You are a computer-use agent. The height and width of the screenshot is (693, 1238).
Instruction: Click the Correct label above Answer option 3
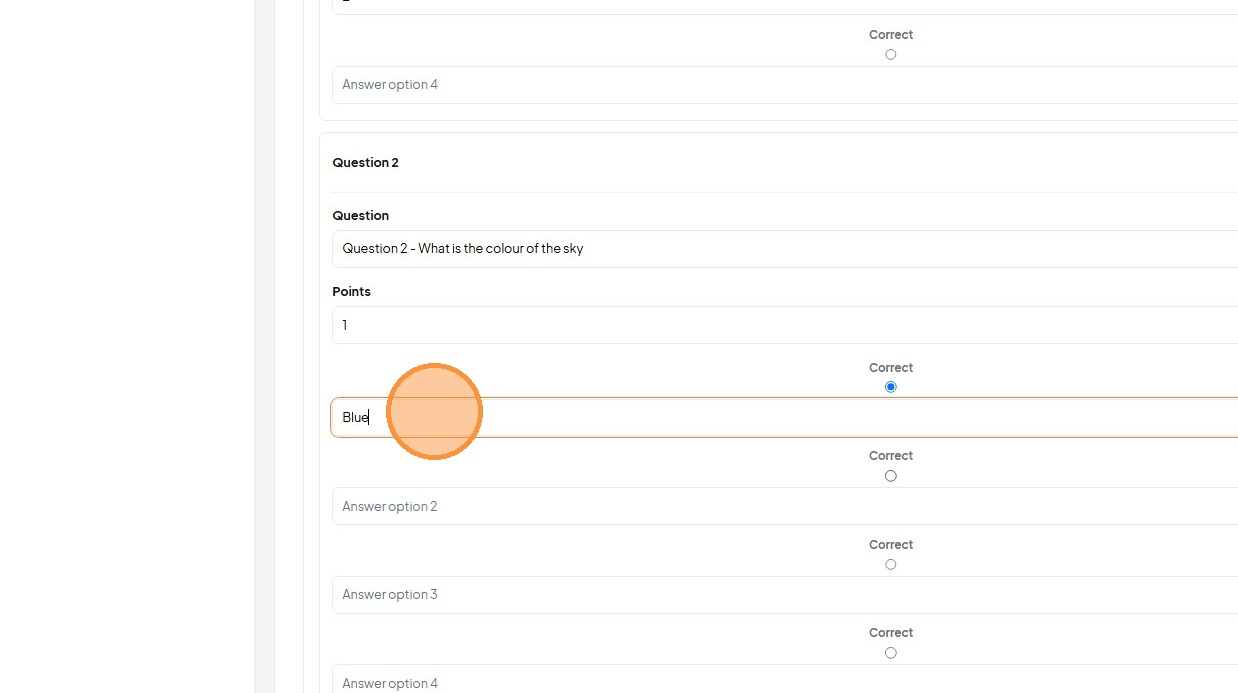[x=890, y=545]
